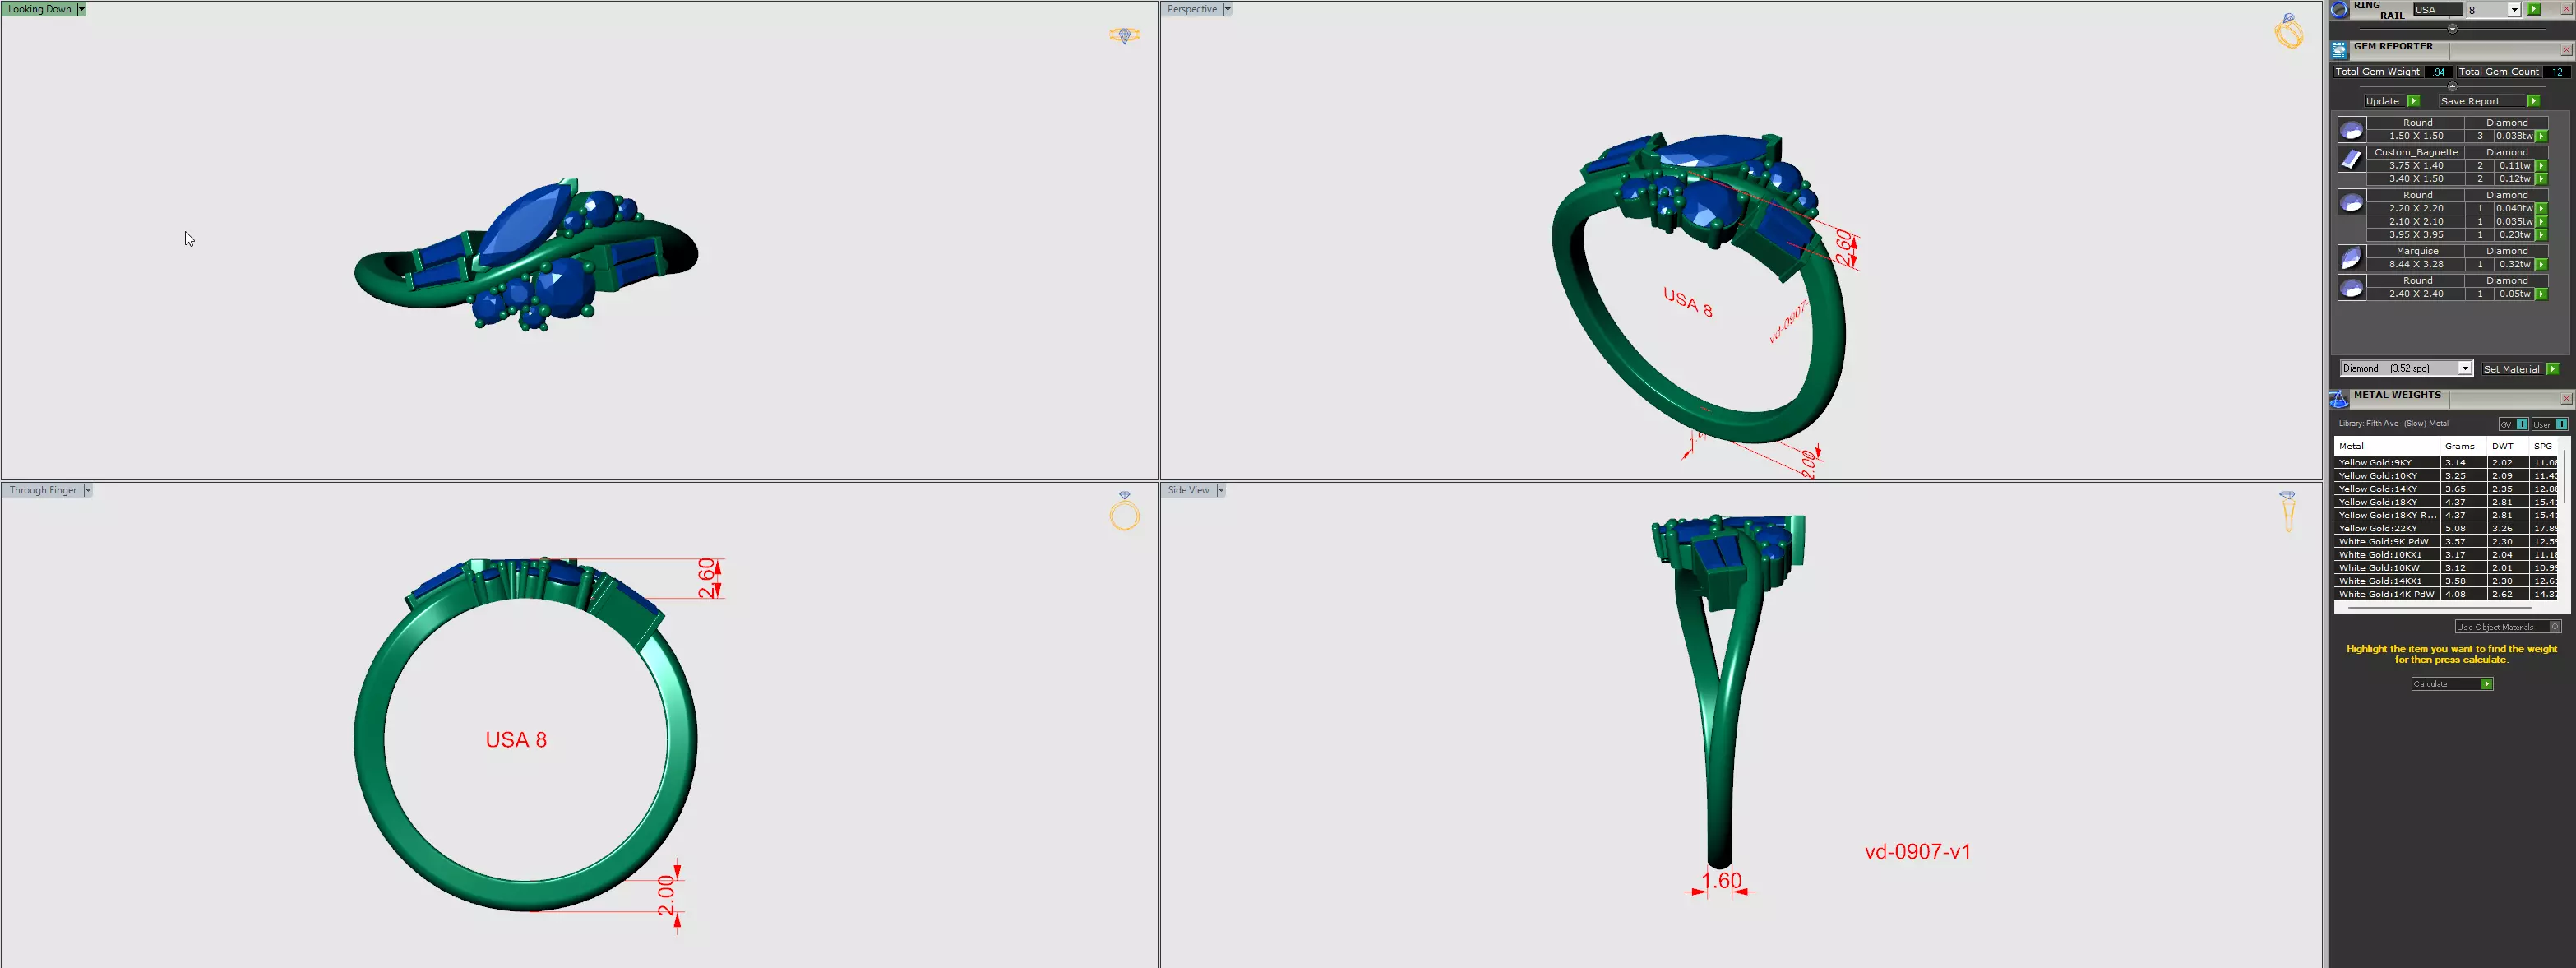The height and width of the screenshot is (968, 2576).
Task: Click green arrow for 0.040tw round row
Action: pyautogui.click(x=2541, y=209)
